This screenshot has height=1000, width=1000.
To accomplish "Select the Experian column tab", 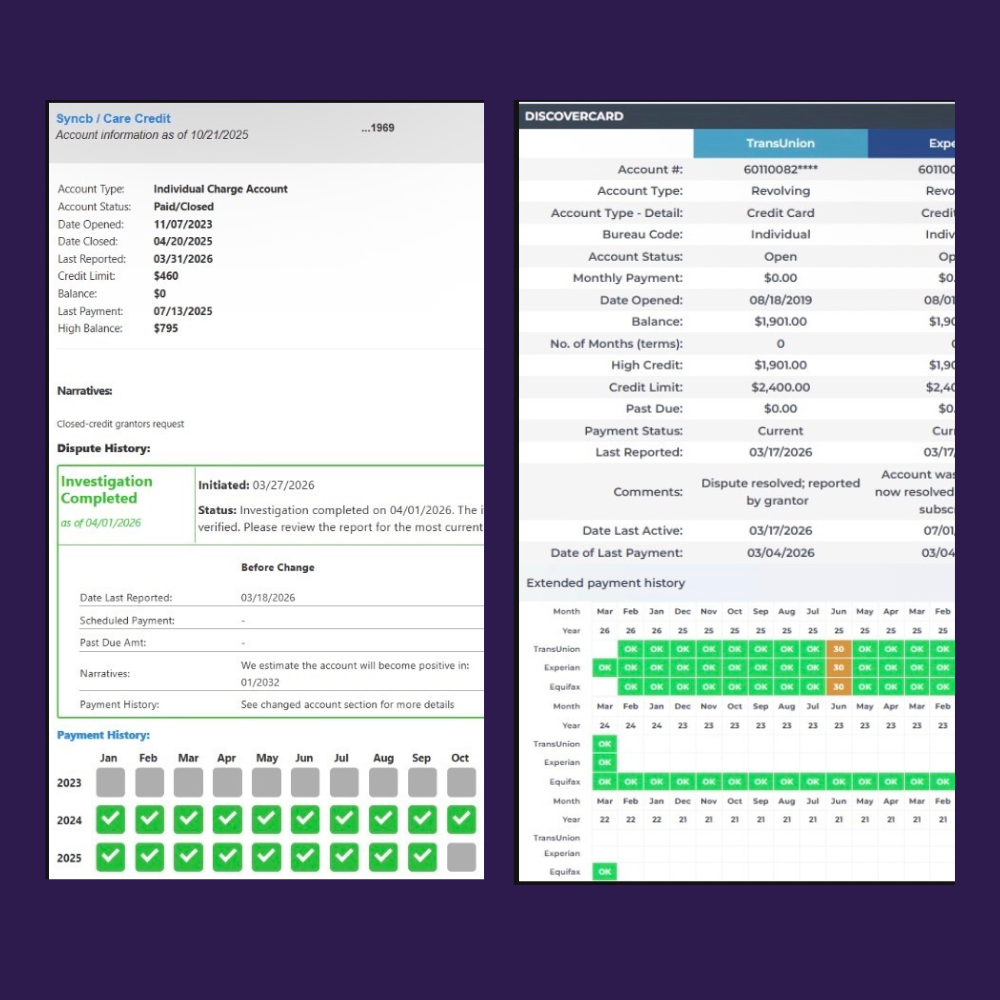I will (911, 143).
